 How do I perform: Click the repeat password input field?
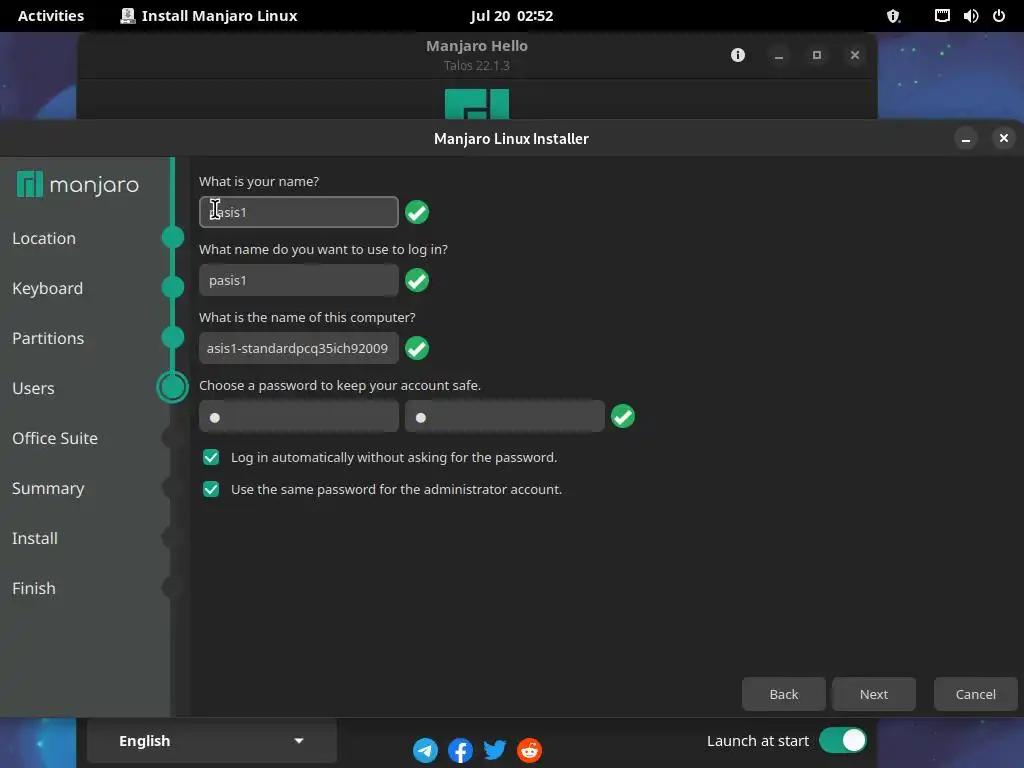click(x=505, y=416)
